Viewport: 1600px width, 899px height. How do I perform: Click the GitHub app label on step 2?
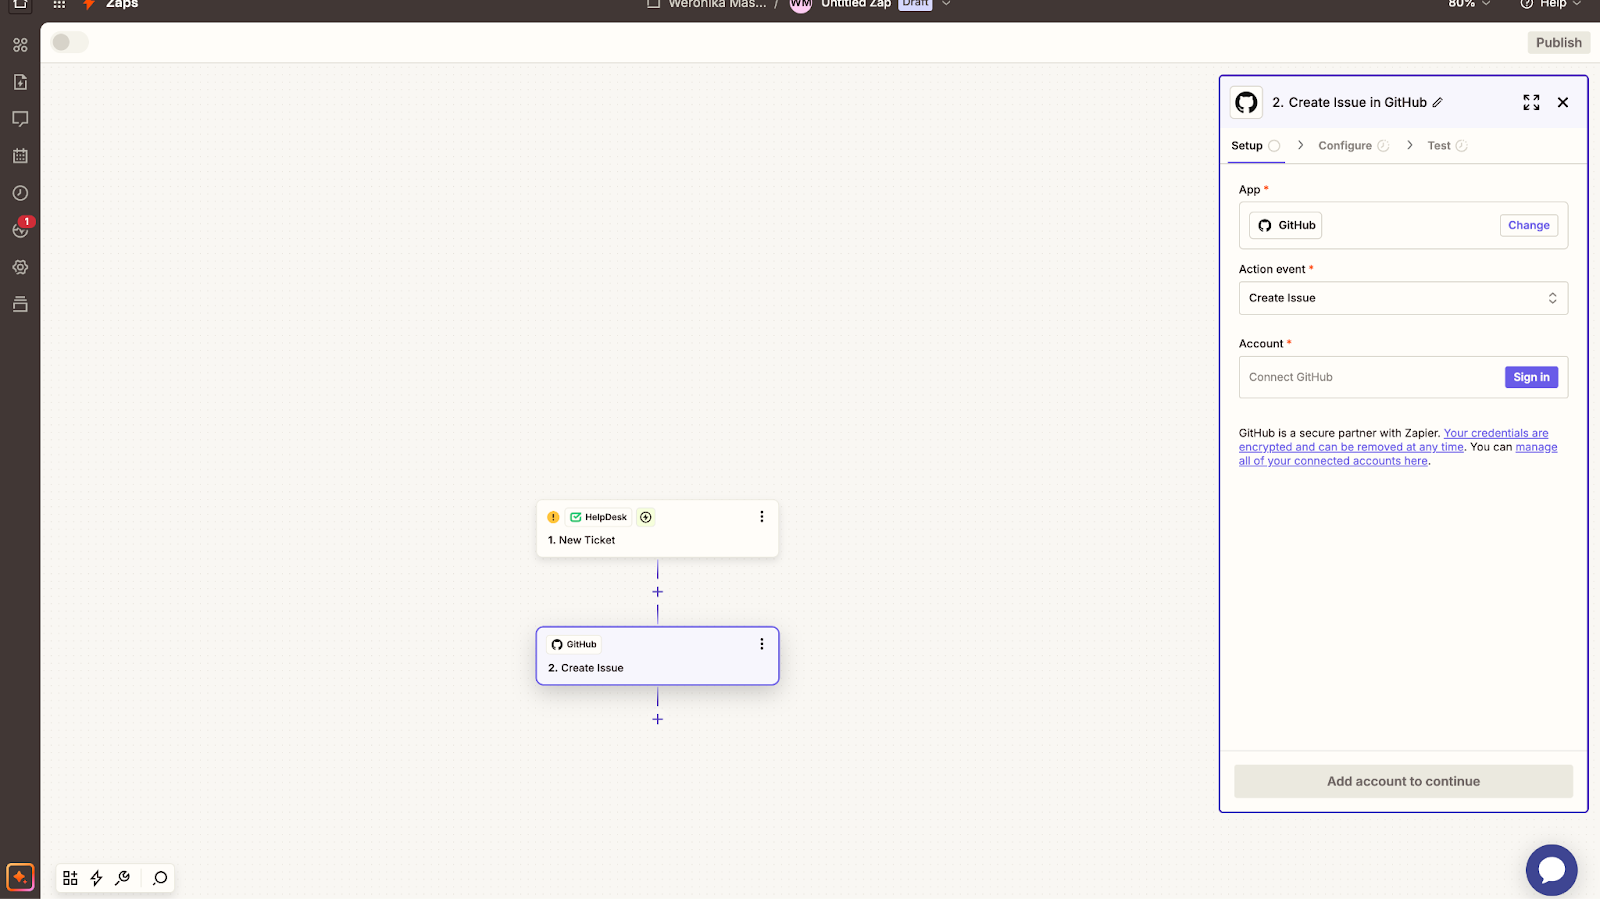(x=574, y=644)
